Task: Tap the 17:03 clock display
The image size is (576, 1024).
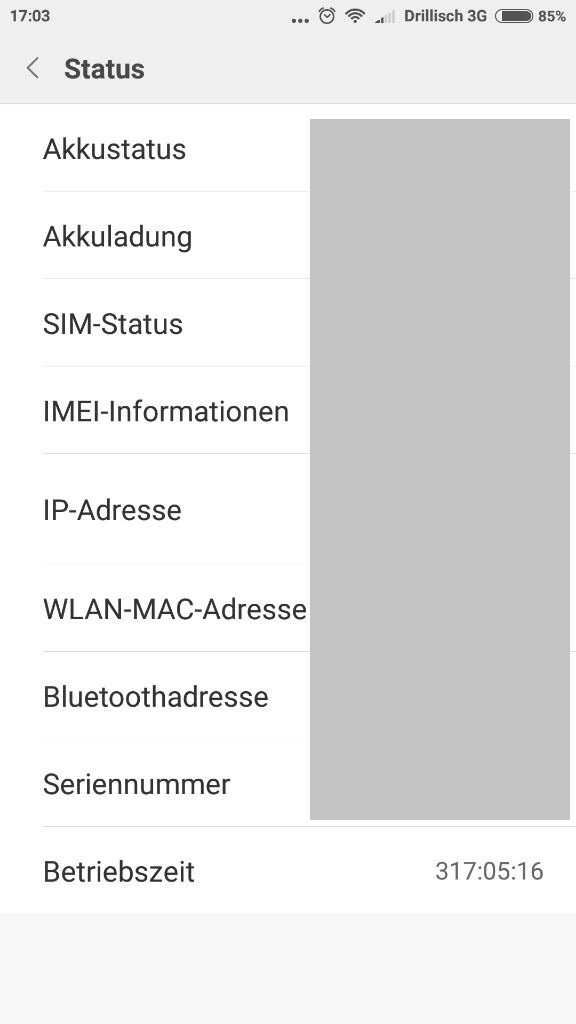Action: 29,16
